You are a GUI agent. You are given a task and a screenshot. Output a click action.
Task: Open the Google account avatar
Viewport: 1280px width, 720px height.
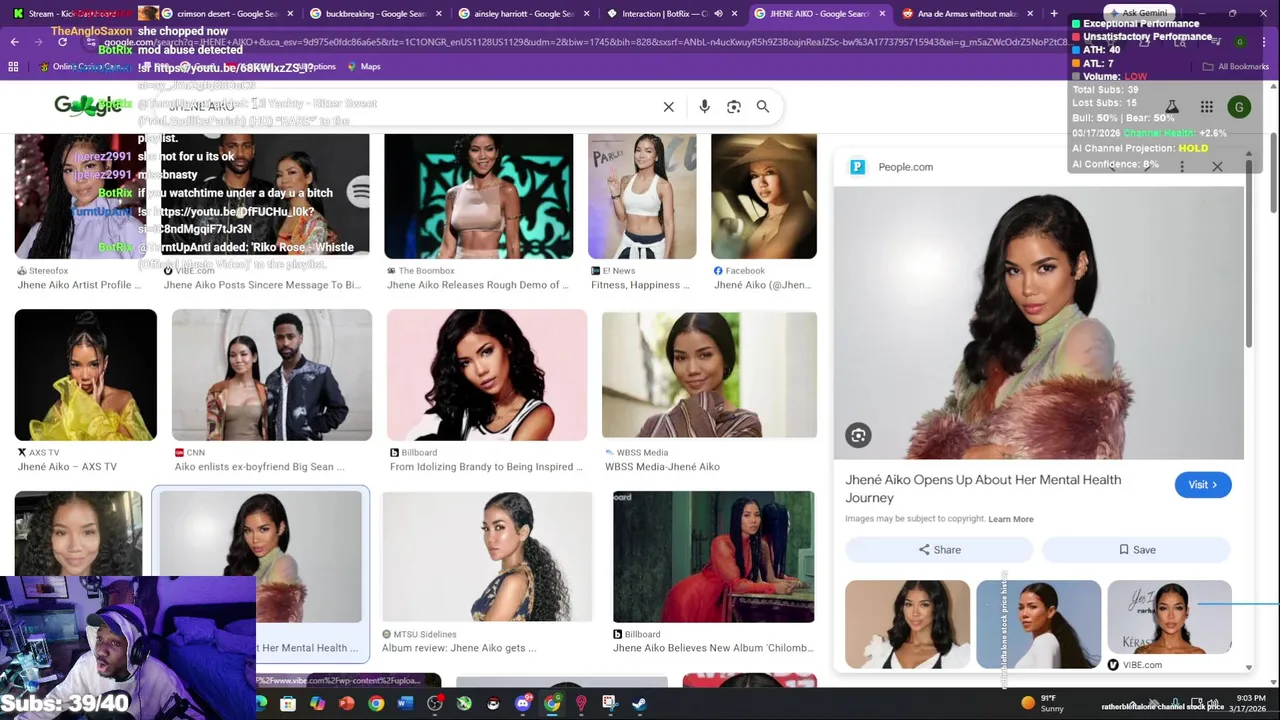coord(1239,107)
